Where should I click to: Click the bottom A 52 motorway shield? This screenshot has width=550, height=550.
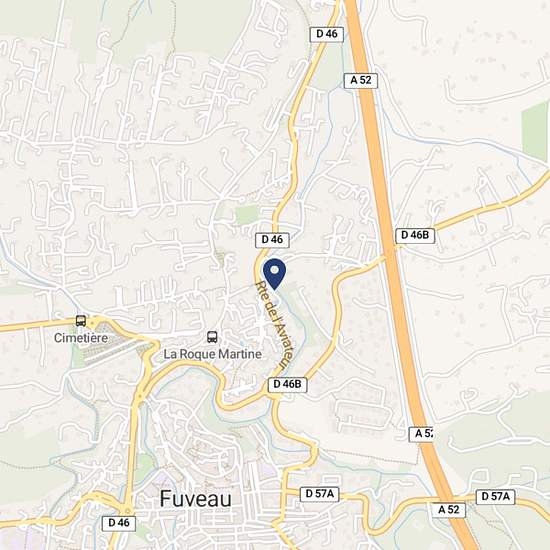(449, 510)
